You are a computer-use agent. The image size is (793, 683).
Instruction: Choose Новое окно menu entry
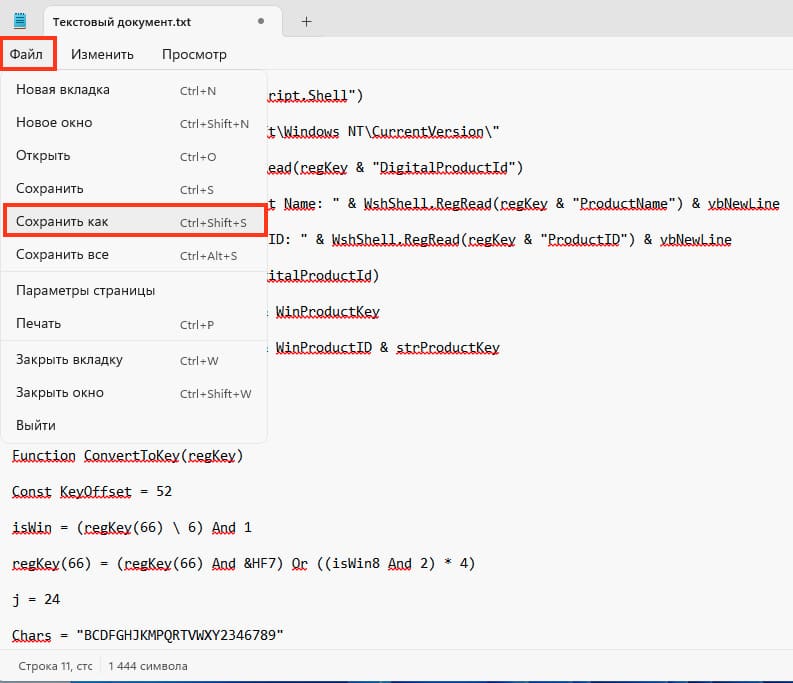point(54,123)
